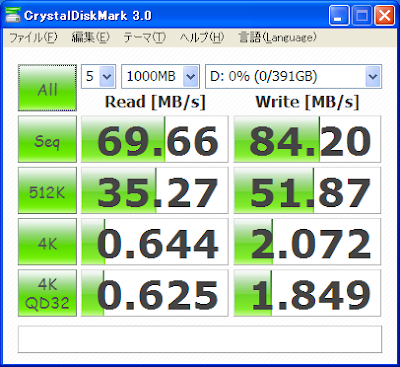Click the Seq read result 69.66
Screen dimensions: 400x367
[155, 139]
